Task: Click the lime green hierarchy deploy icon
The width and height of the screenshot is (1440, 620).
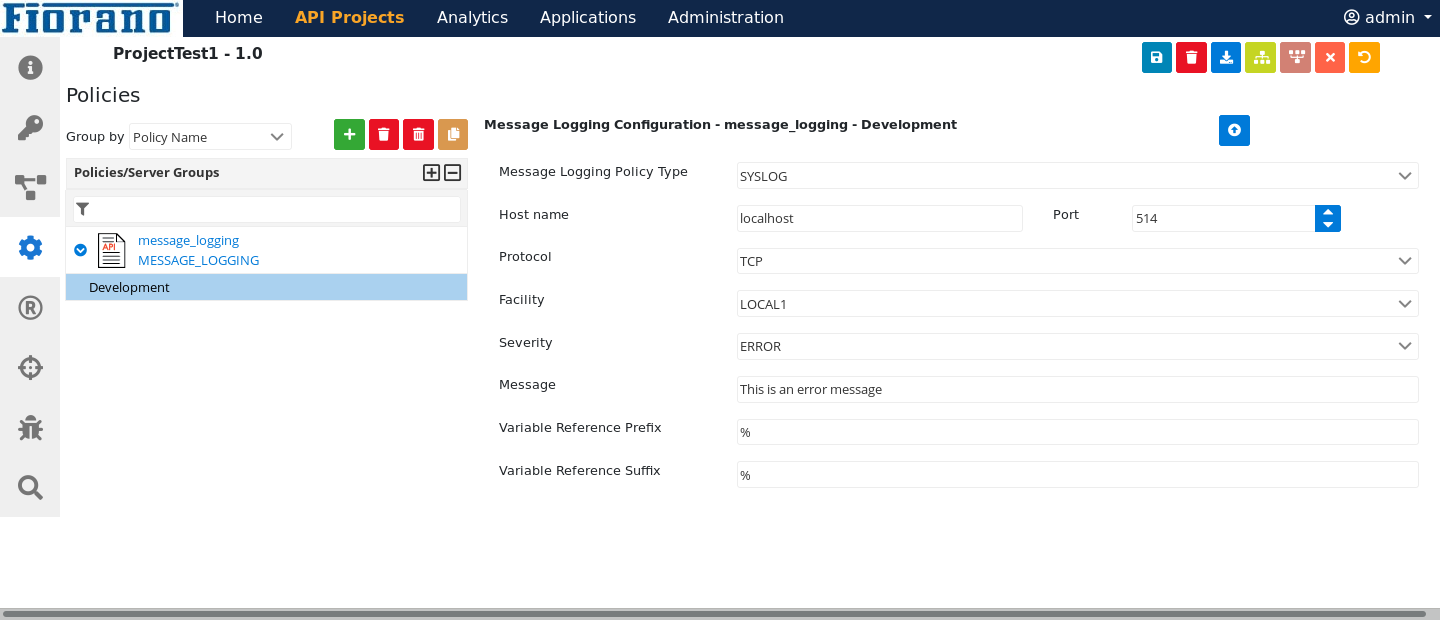Action: click(x=1260, y=58)
